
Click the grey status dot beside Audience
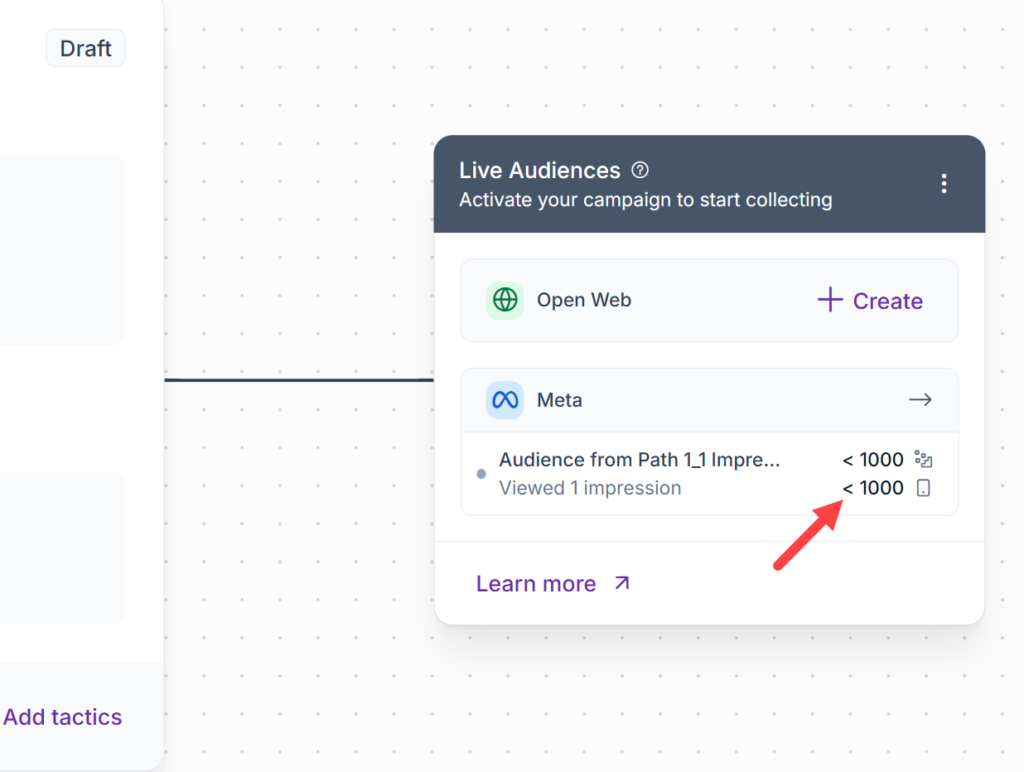(481, 474)
